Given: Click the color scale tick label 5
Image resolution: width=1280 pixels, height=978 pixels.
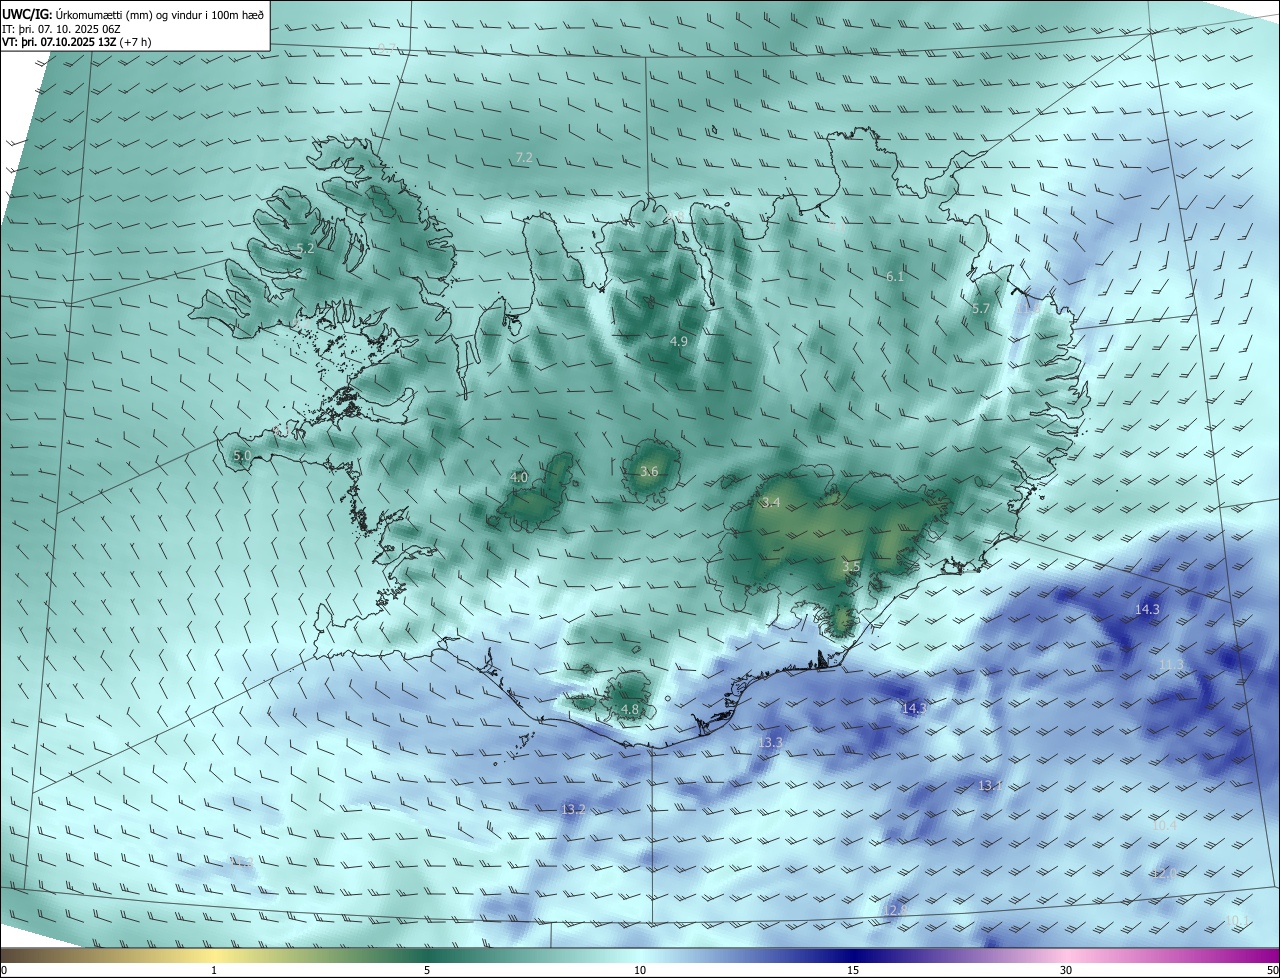Looking at the screenshot, I should tap(427, 970).
